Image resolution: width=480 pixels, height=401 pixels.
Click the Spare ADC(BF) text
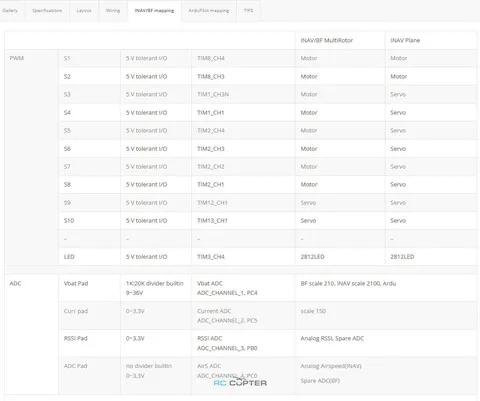pyautogui.click(x=320, y=381)
